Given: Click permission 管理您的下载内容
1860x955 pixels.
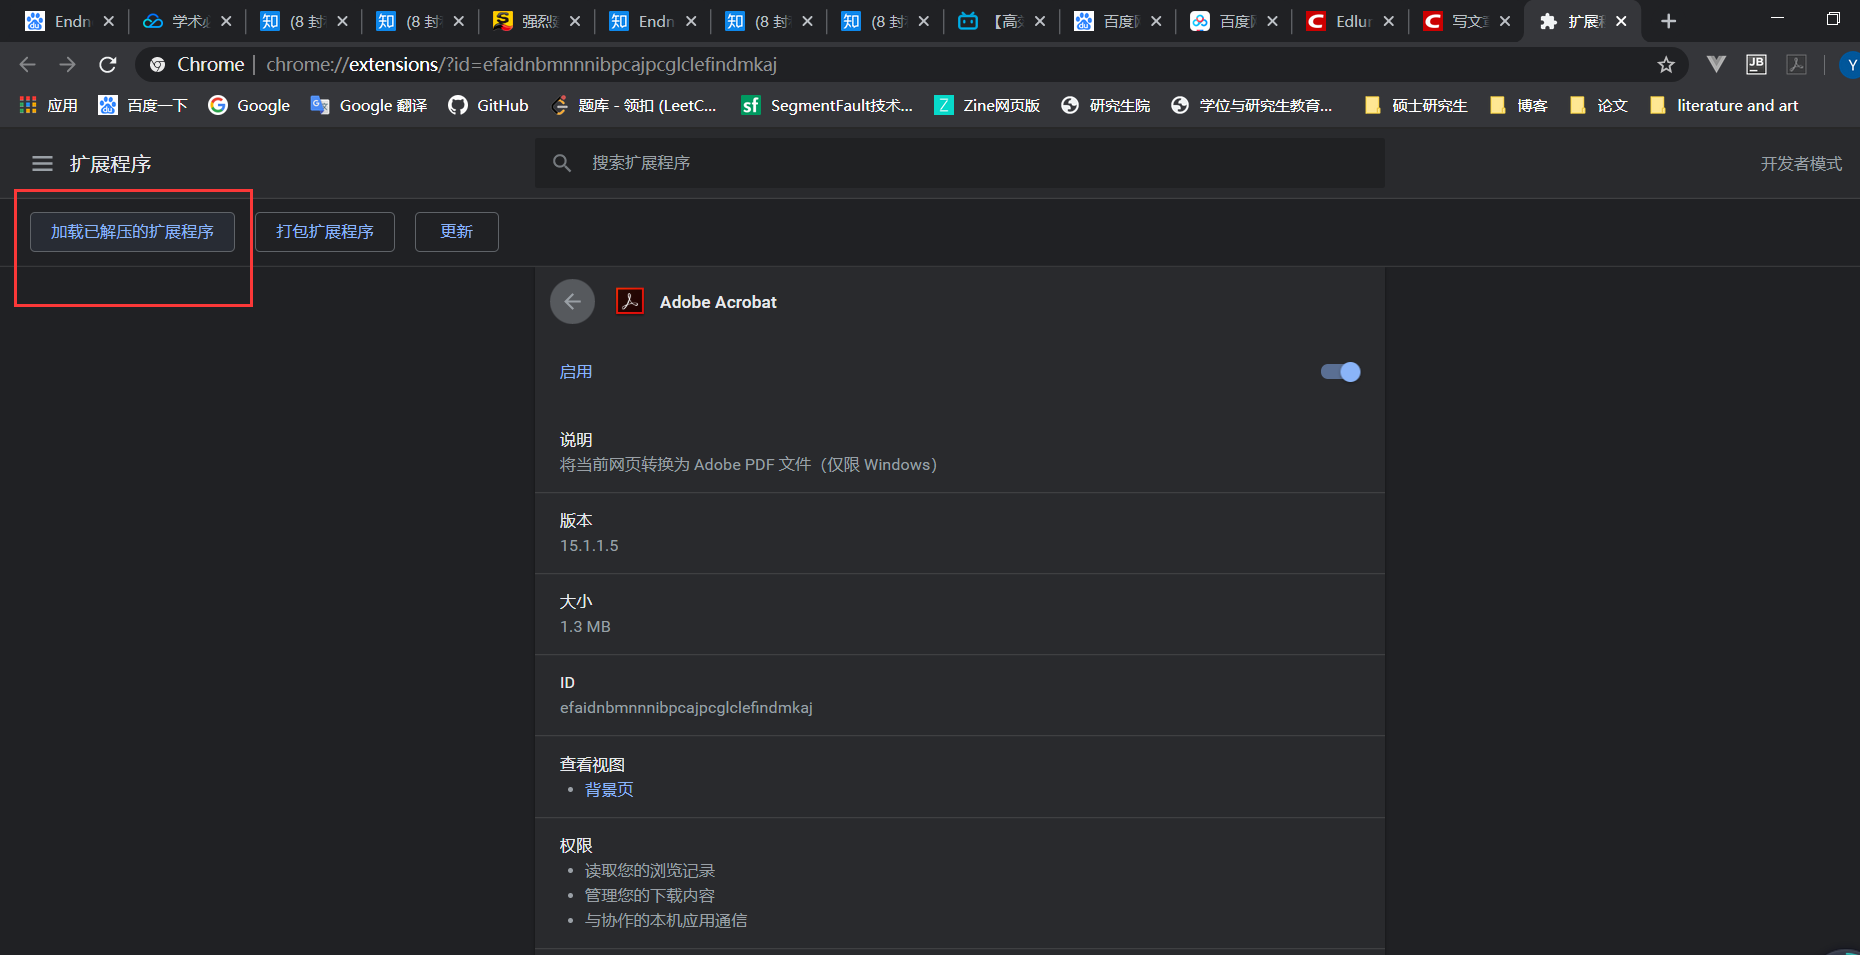Looking at the screenshot, I should 650,896.
